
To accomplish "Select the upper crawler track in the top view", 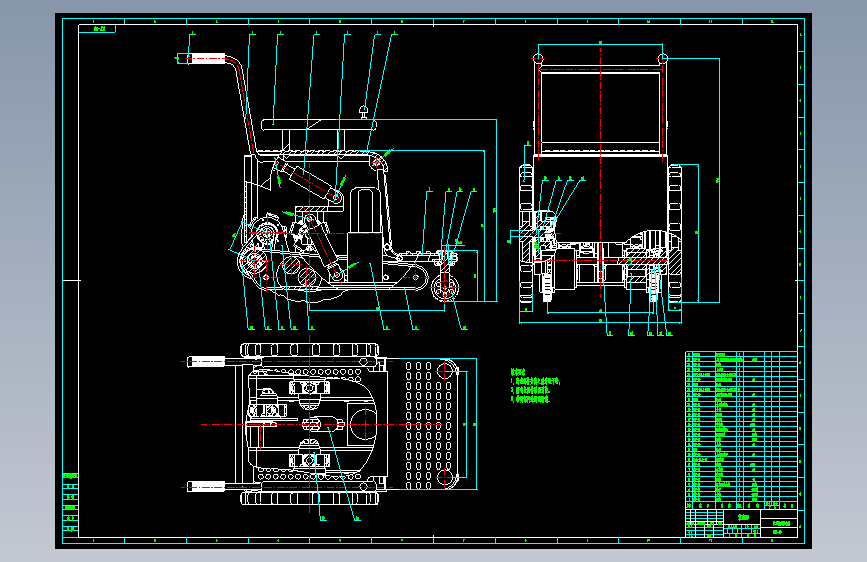I will 310,350.
